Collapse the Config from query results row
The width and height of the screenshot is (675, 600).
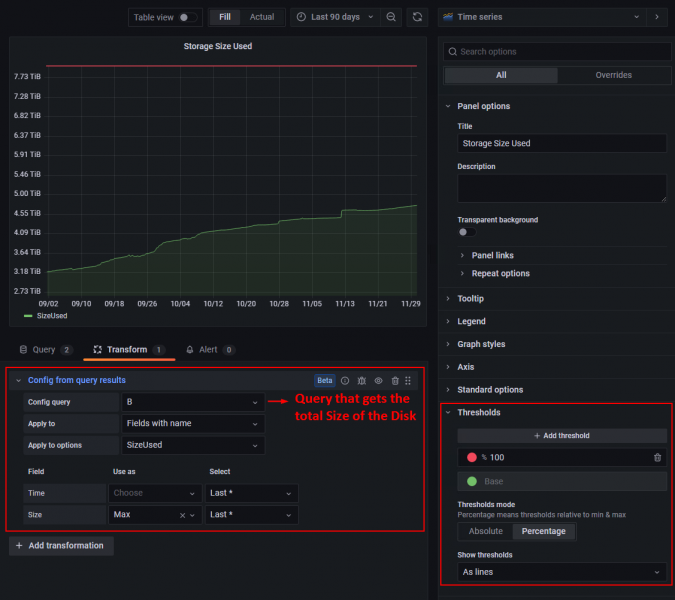18,380
